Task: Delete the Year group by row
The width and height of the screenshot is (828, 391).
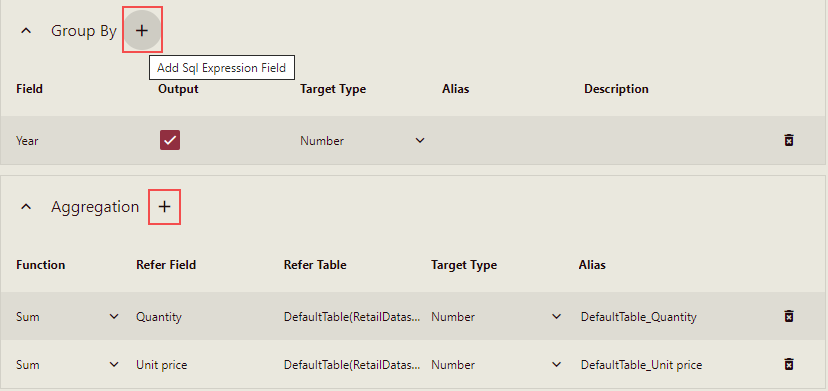Action: tap(789, 141)
